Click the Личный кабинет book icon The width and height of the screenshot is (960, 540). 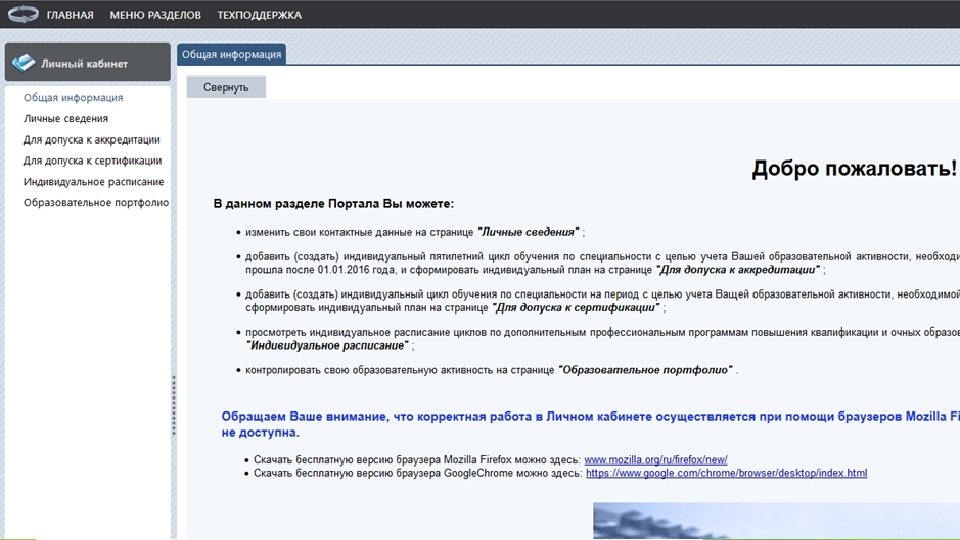(23, 62)
